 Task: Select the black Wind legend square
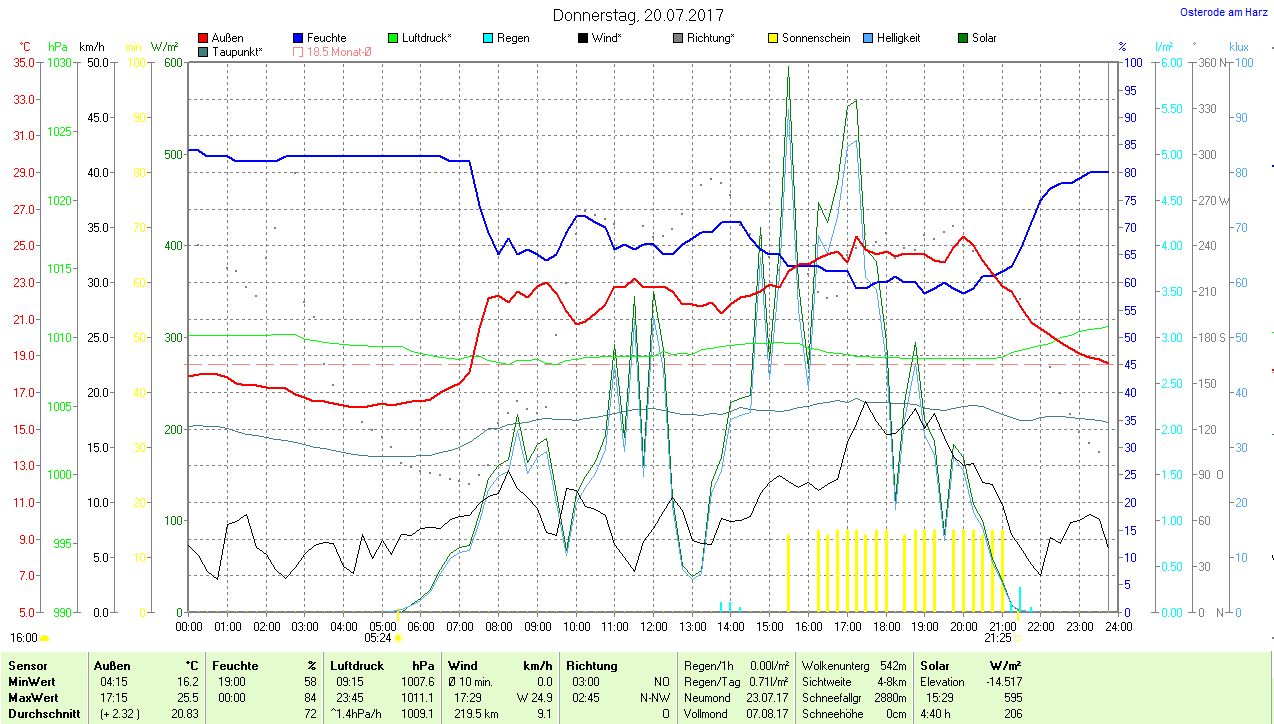[x=582, y=38]
